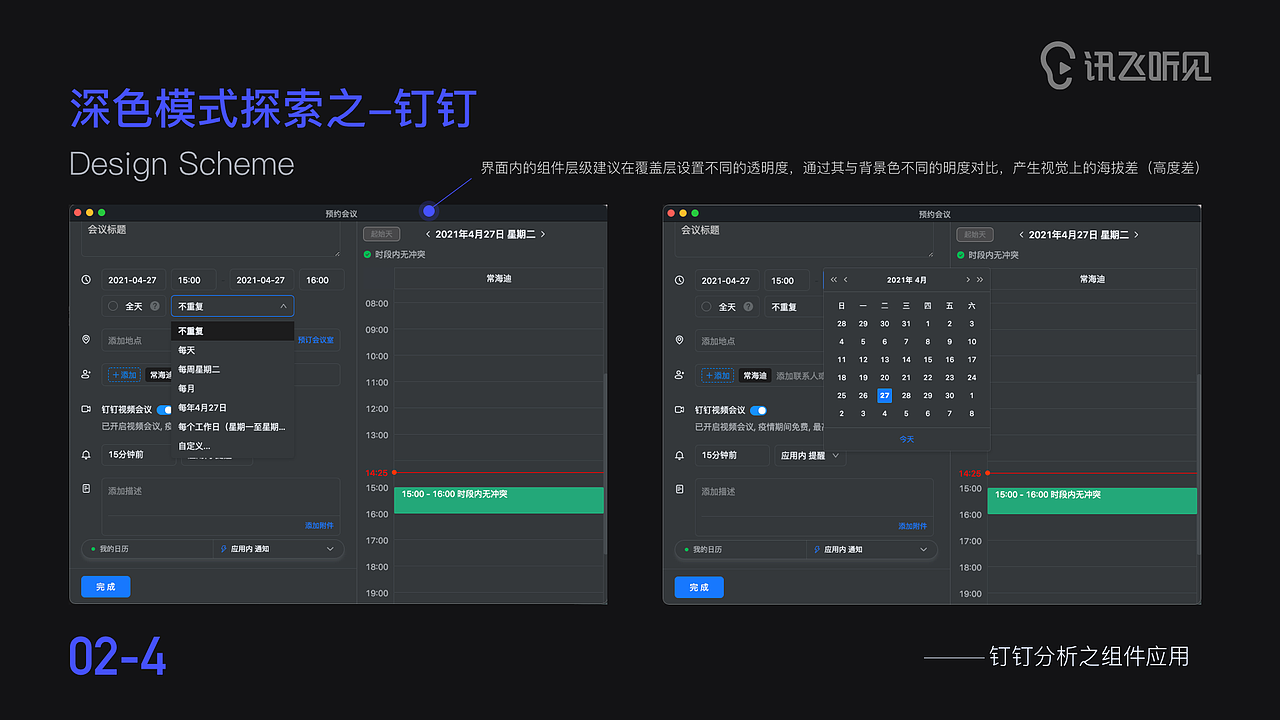Click the description note icon in repeat-menu window

click(86, 488)
